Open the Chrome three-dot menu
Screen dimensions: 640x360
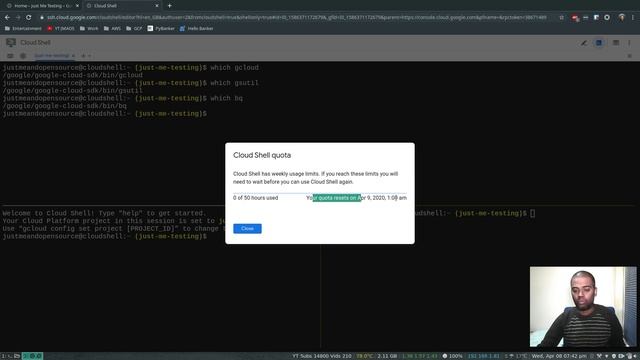click(x=633, y=18)
